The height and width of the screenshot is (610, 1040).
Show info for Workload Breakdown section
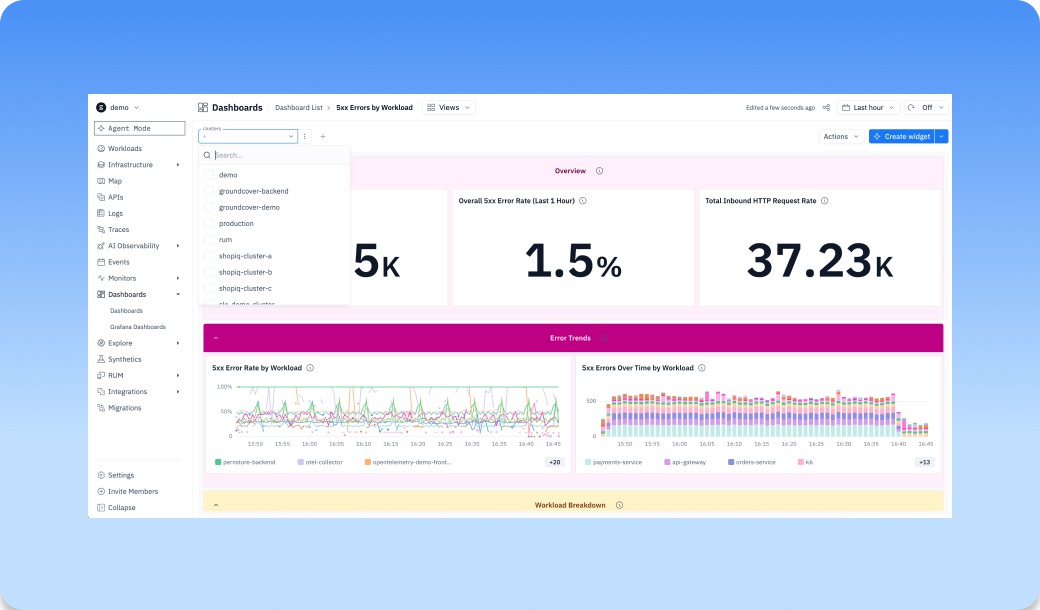619,505
